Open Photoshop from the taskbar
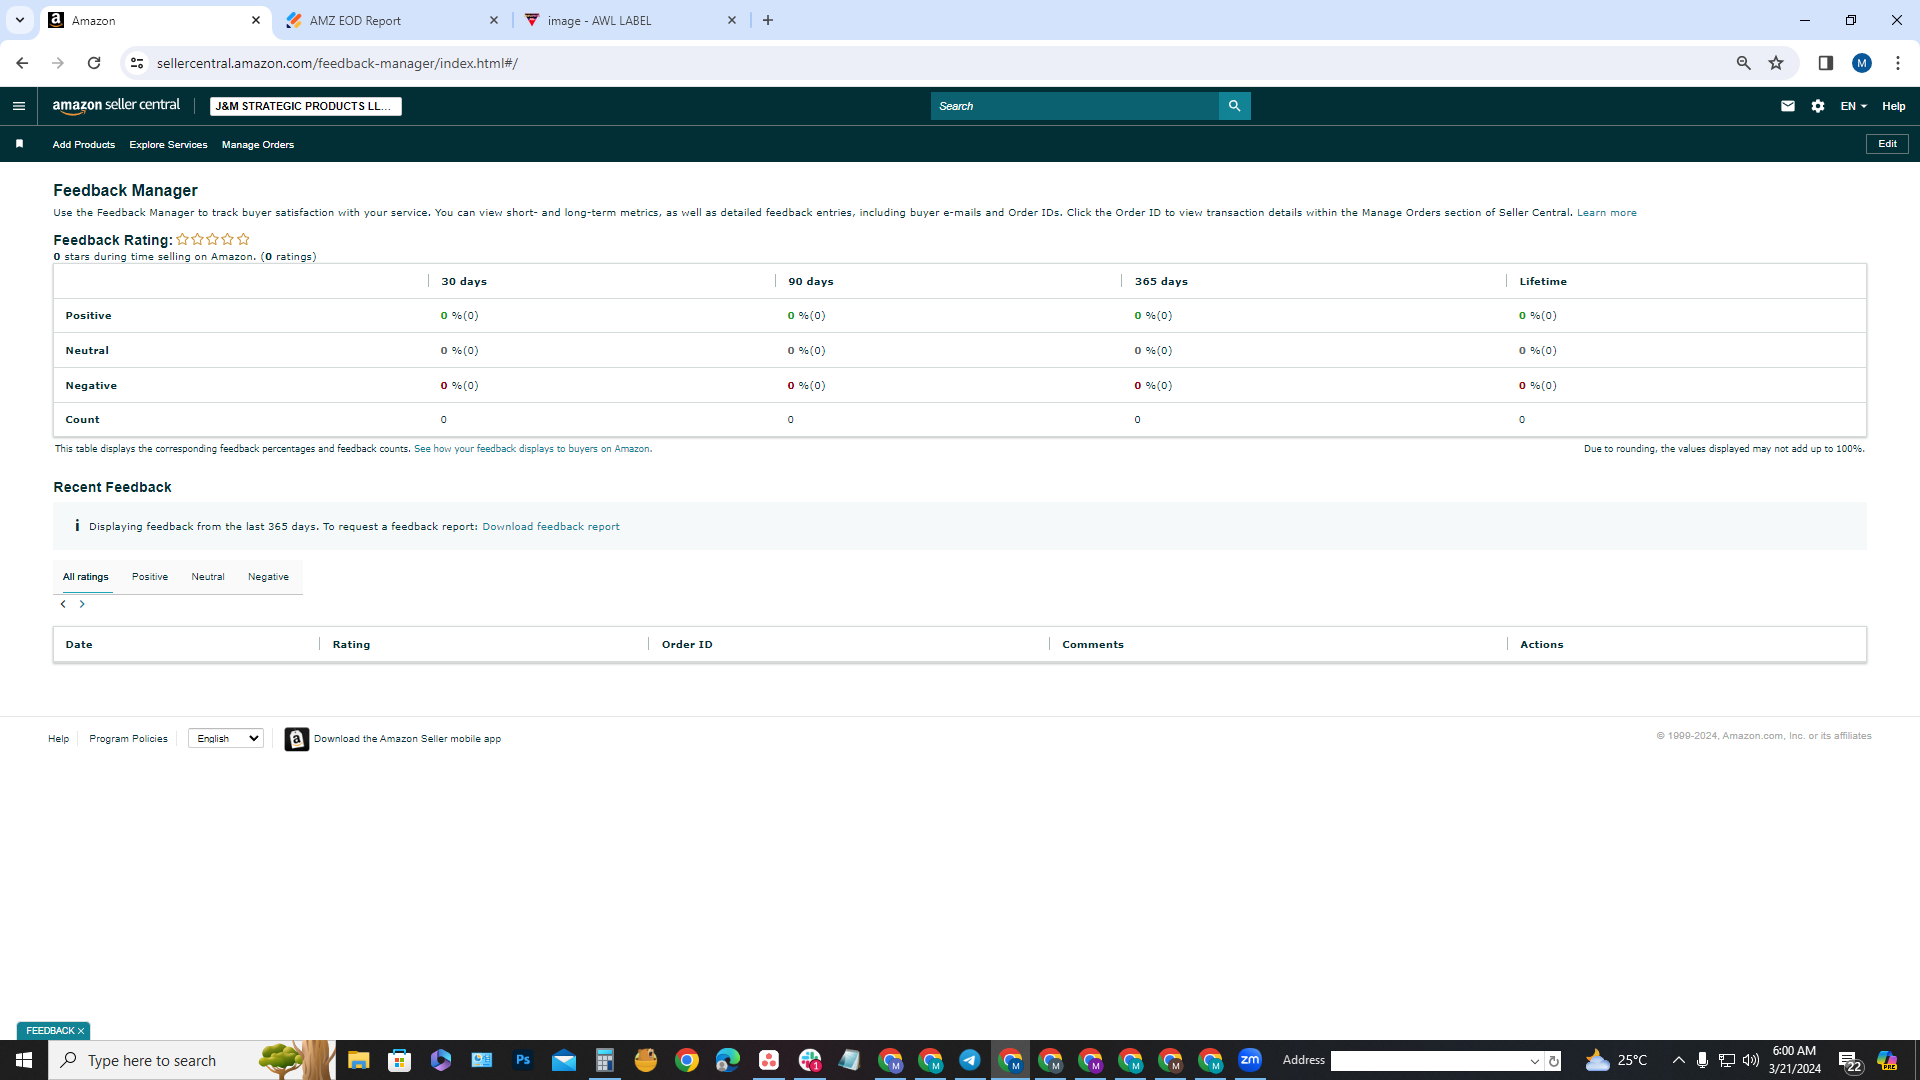1920x1080 pixels. pos(523,1060)
